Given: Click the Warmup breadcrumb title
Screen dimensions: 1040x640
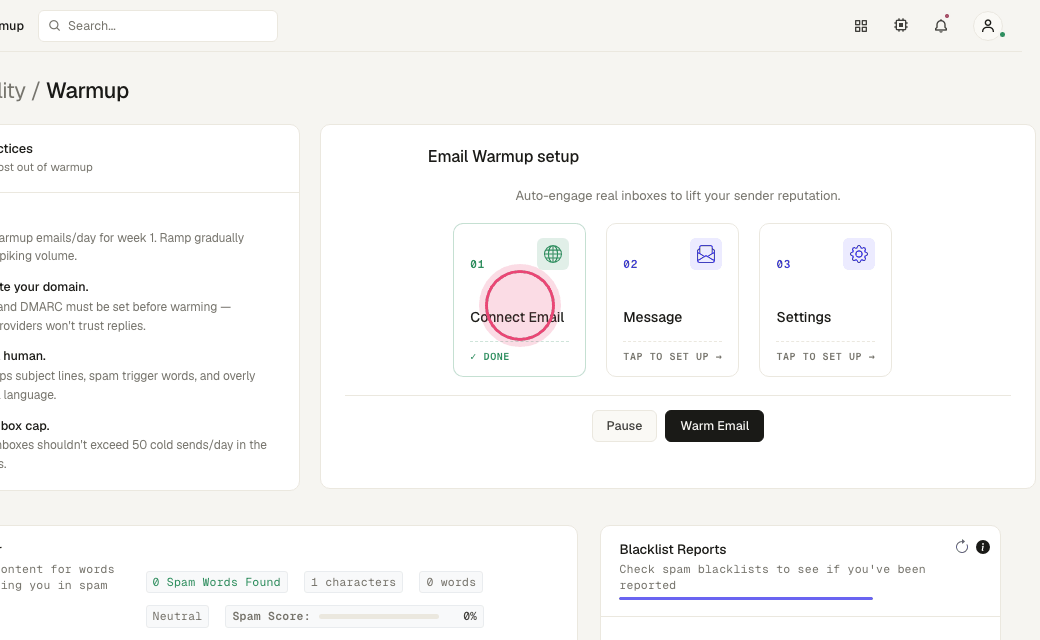Looking at the screenshot, I should 88,90.
